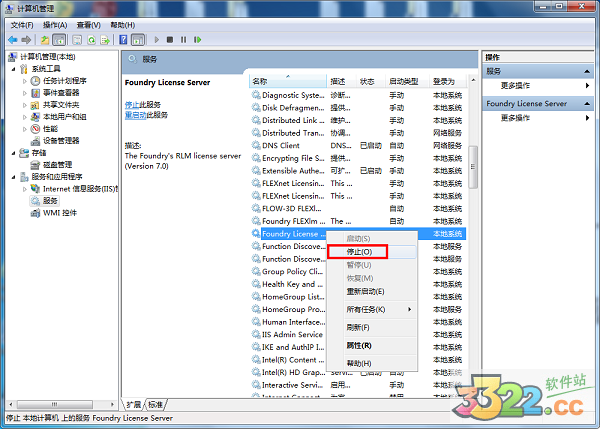Click the Export list toolbar icon

coord(105,40)
